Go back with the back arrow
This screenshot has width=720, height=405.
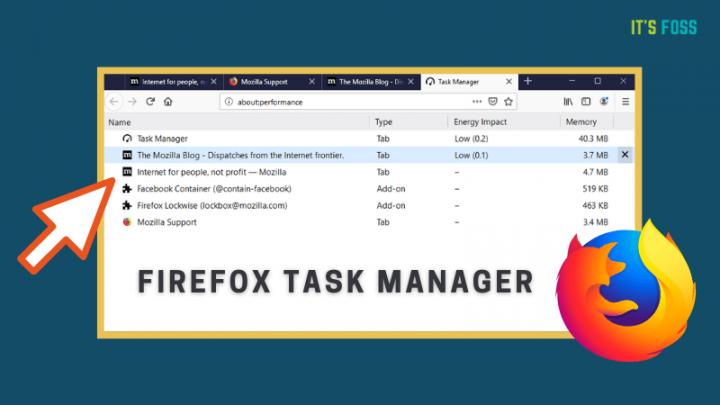tap(114, 101)
